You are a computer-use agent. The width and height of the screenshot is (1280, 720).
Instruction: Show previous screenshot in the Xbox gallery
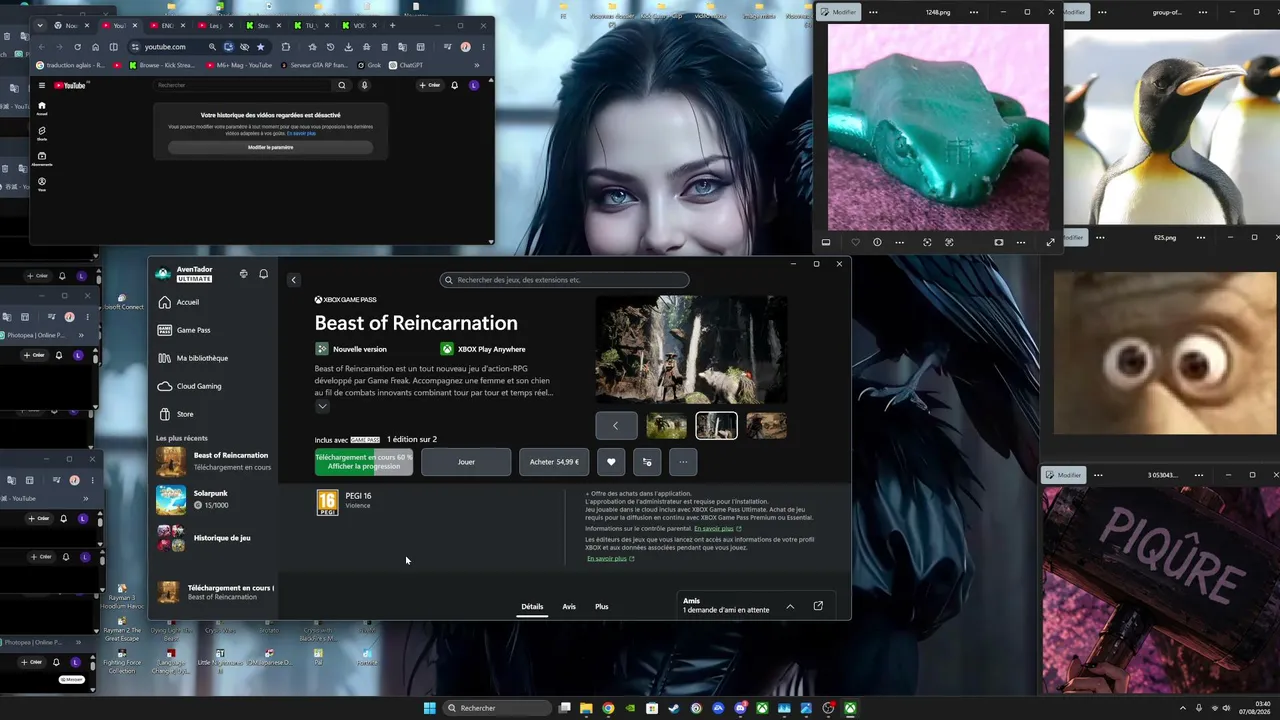click(616, 426)
